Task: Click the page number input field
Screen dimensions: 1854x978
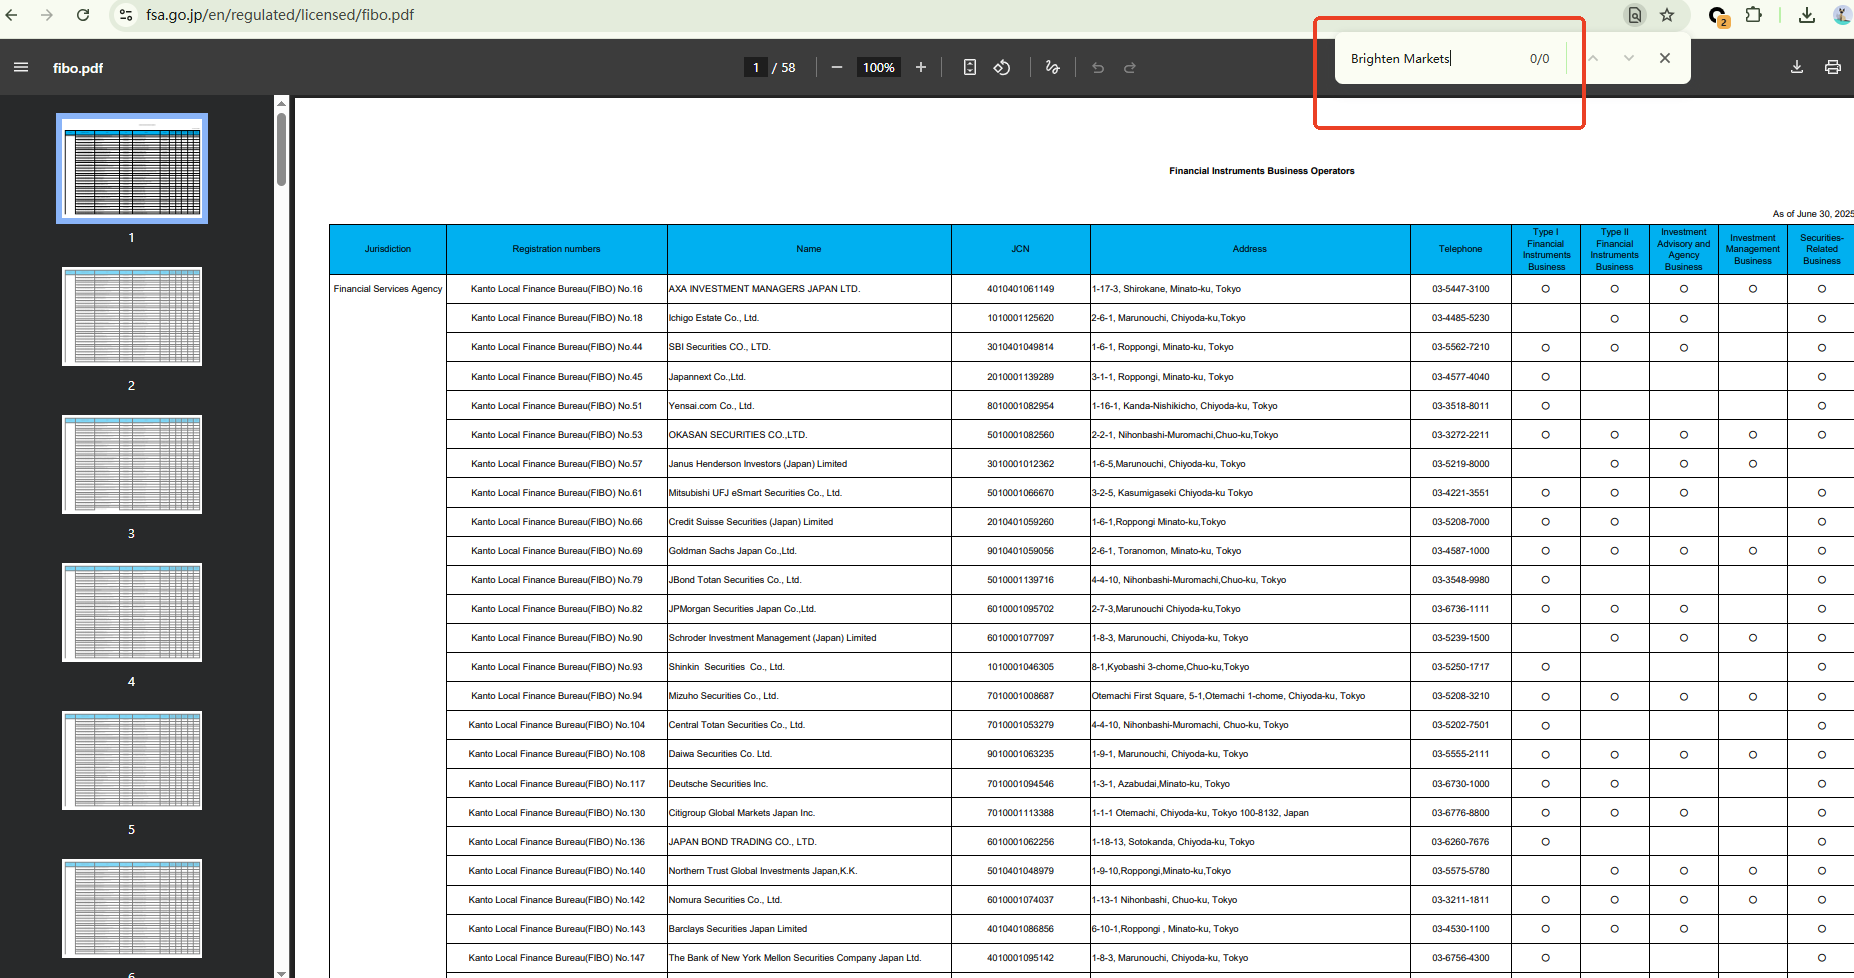Action: pyautogui.click(x=756, y=67)
